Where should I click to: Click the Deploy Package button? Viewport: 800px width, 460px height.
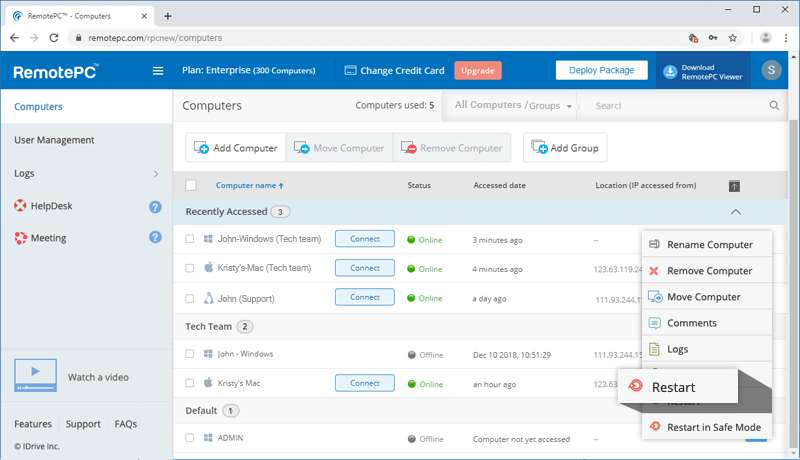[x=602, y=70]
